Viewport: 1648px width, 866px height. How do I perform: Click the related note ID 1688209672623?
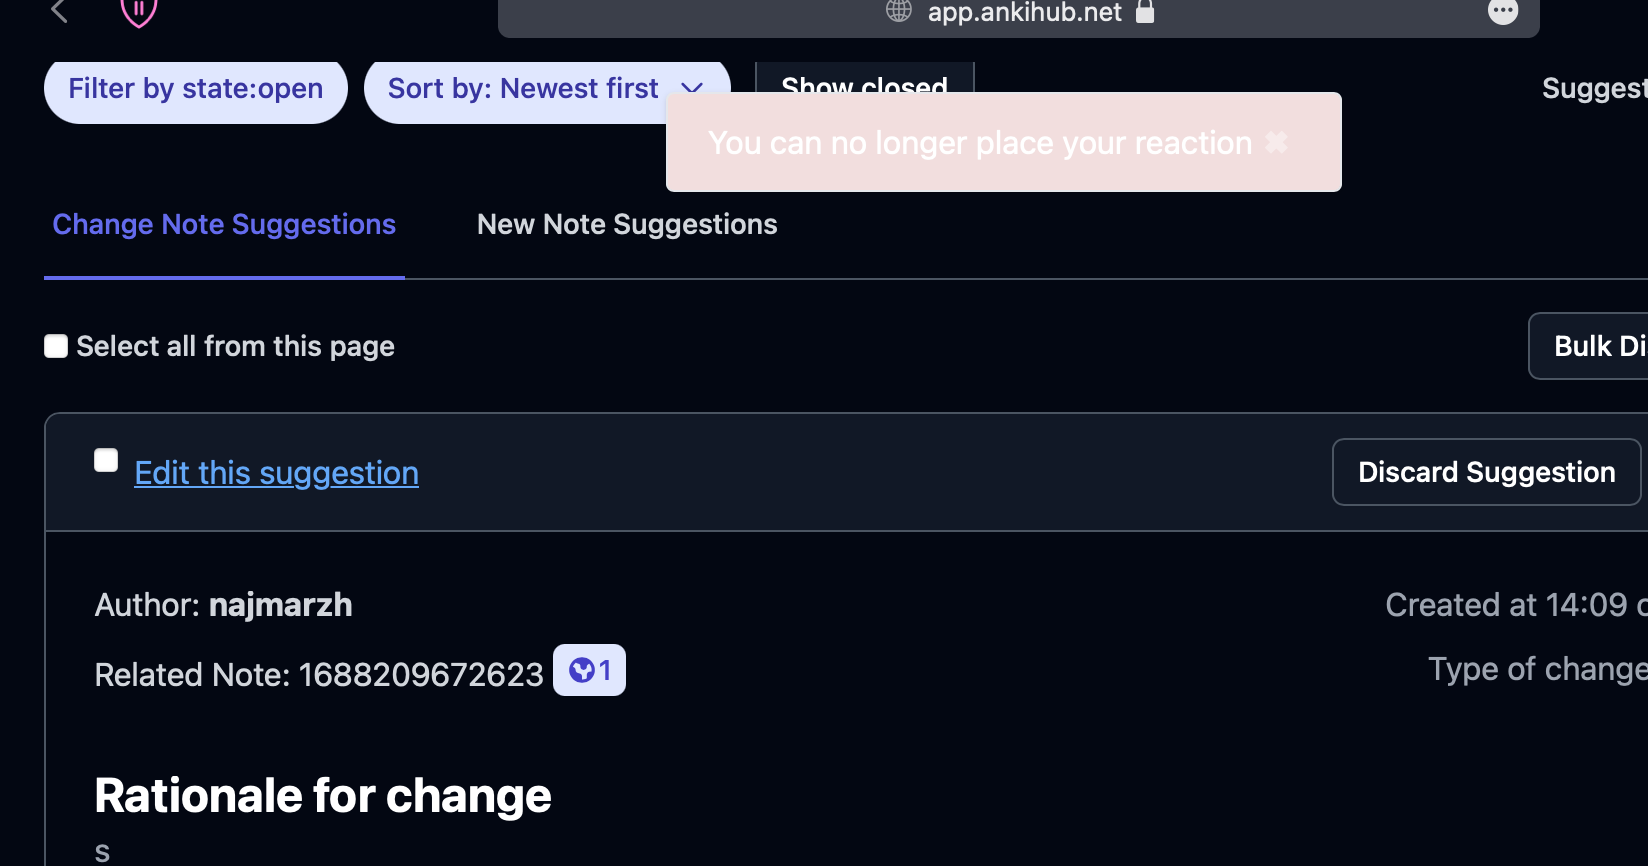pyautogui.click(x=421, y=675)
